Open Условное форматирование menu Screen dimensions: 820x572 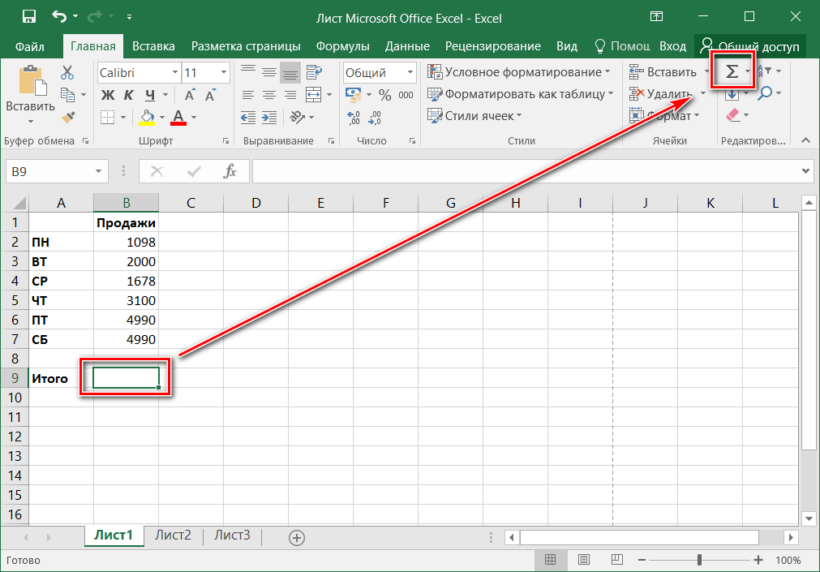point(518,72)
